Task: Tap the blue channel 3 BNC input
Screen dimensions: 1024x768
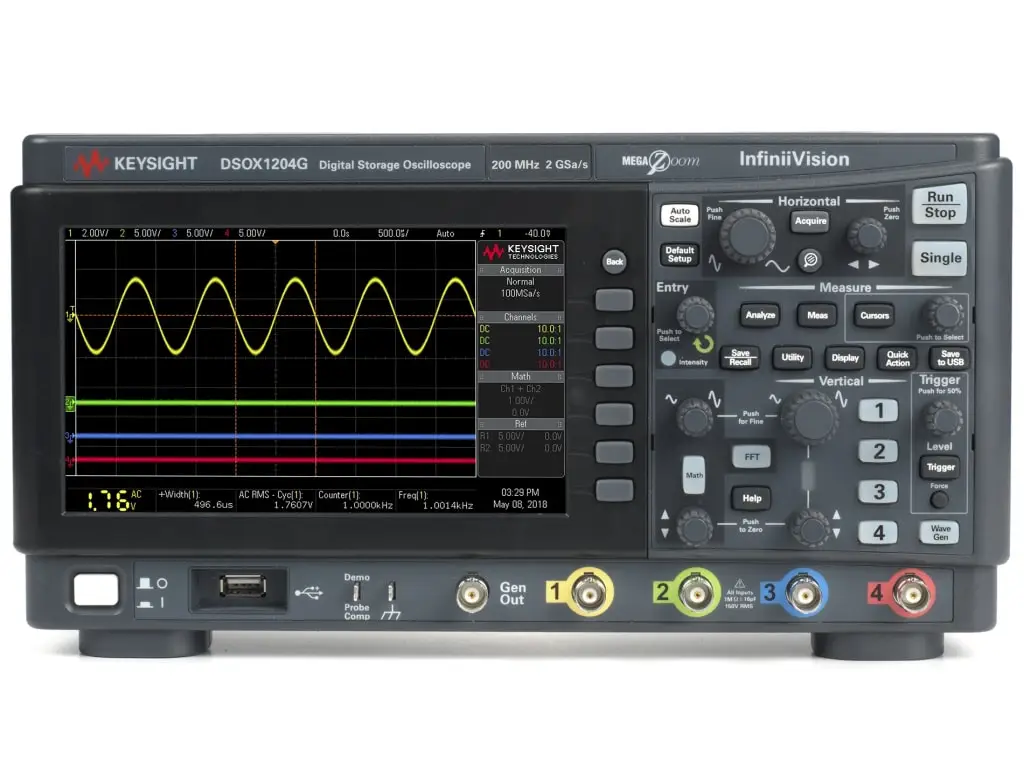Action: [x=804, y=593]
